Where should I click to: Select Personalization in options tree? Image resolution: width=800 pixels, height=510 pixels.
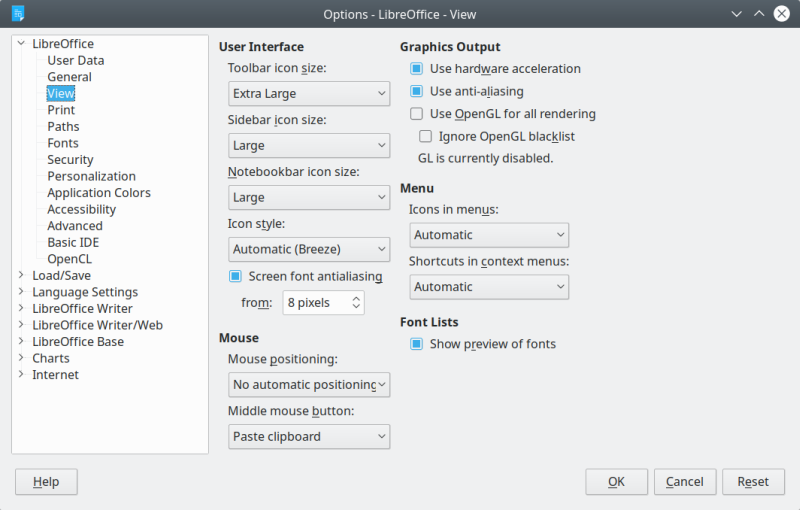click(91, 176)
